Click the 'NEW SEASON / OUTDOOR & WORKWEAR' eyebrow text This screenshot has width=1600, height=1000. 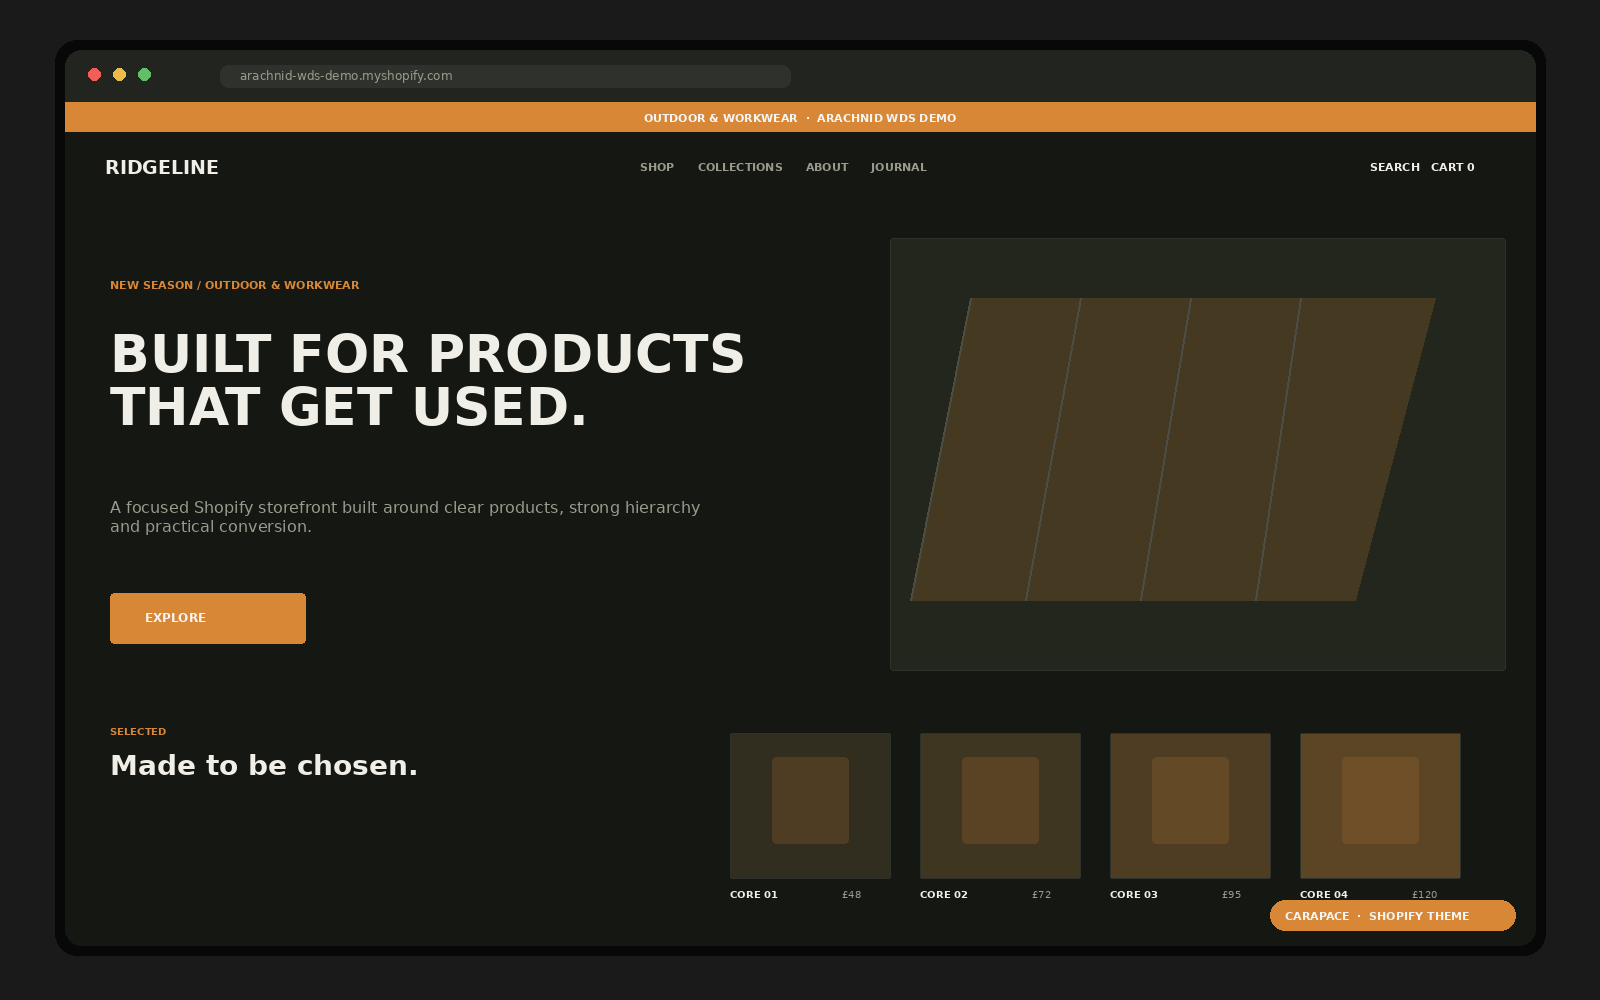235,285
